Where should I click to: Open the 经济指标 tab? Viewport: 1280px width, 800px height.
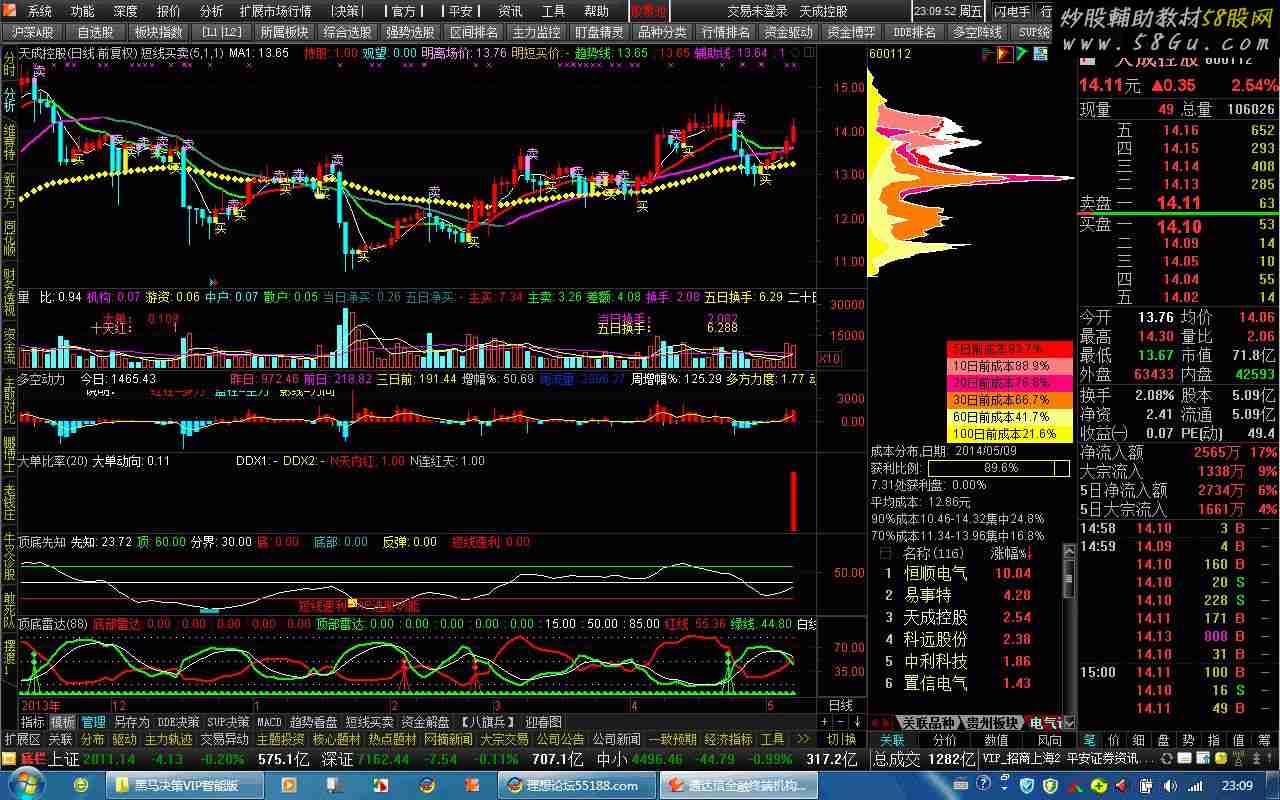728,740
